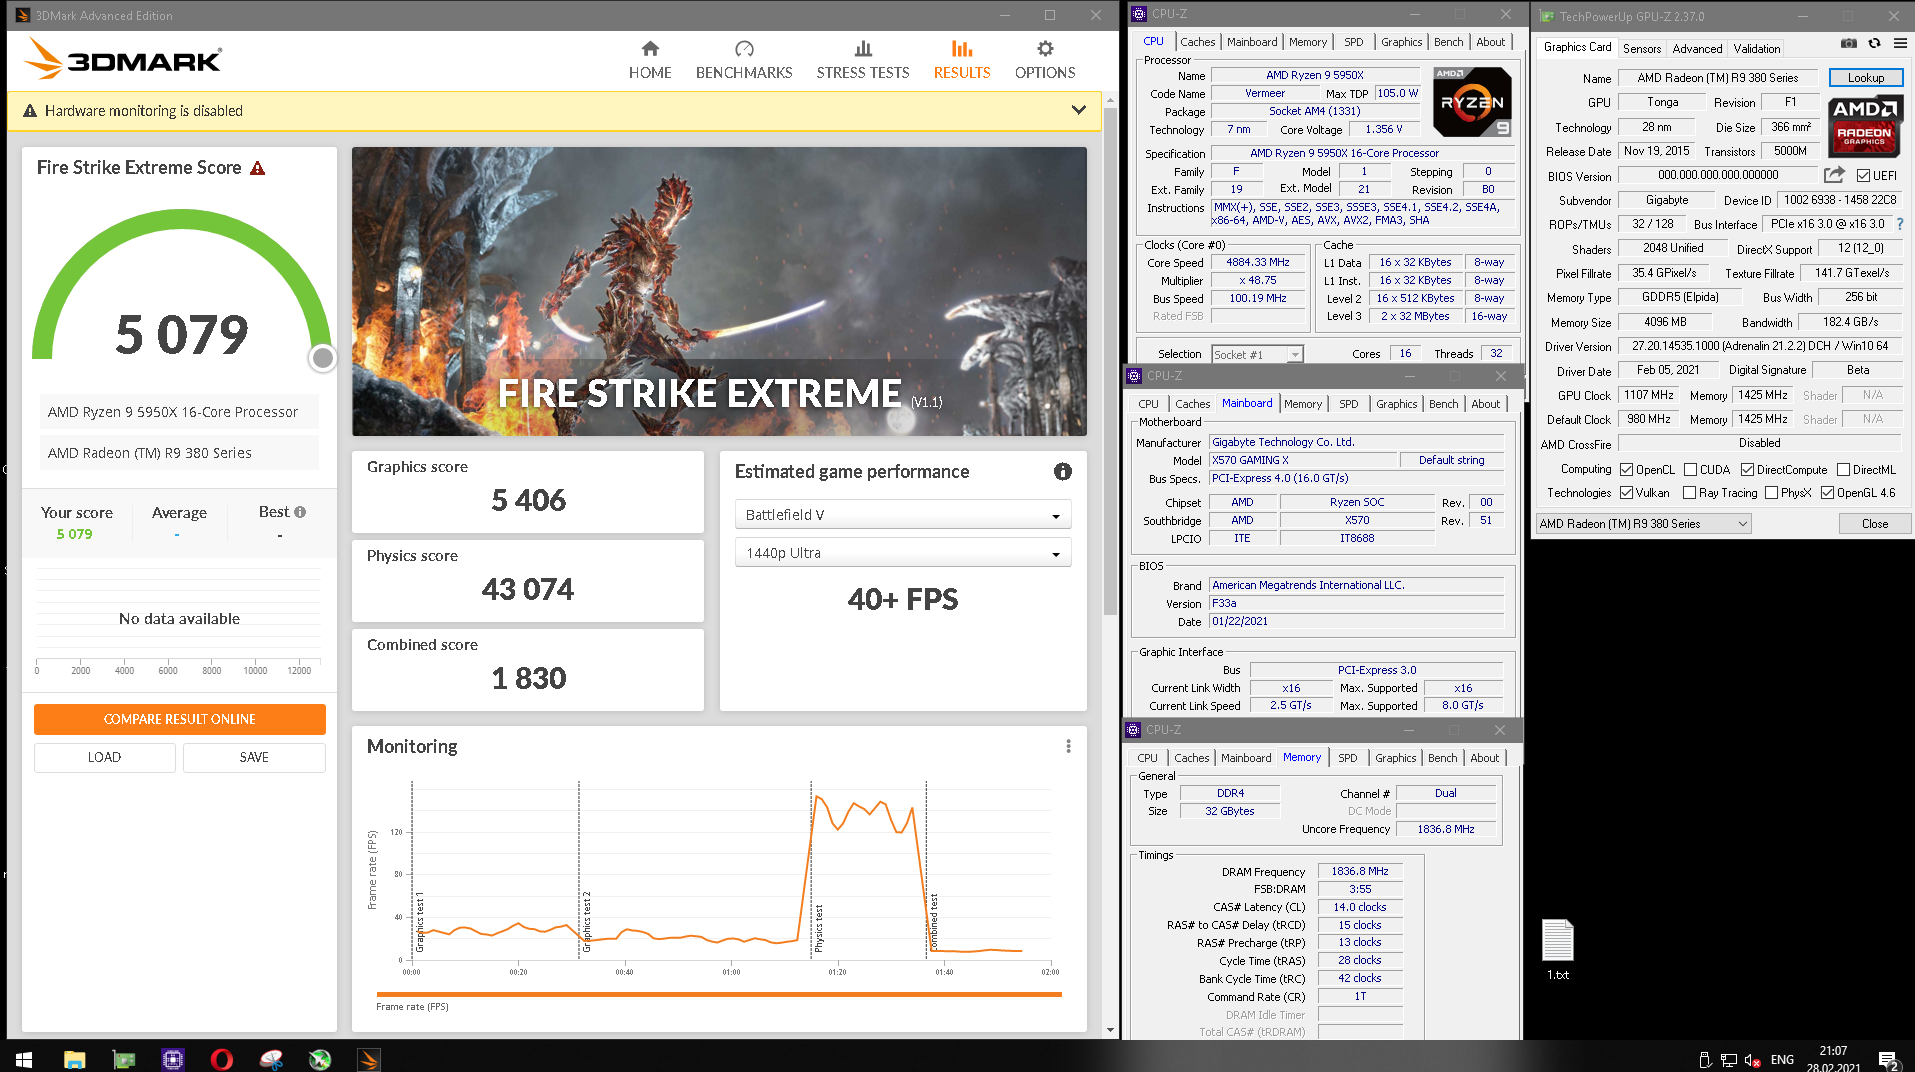Launch Opera browser from taskbar
Image resolution: width=1915 pixels, height=1072 pixels.
(222, 1059)
